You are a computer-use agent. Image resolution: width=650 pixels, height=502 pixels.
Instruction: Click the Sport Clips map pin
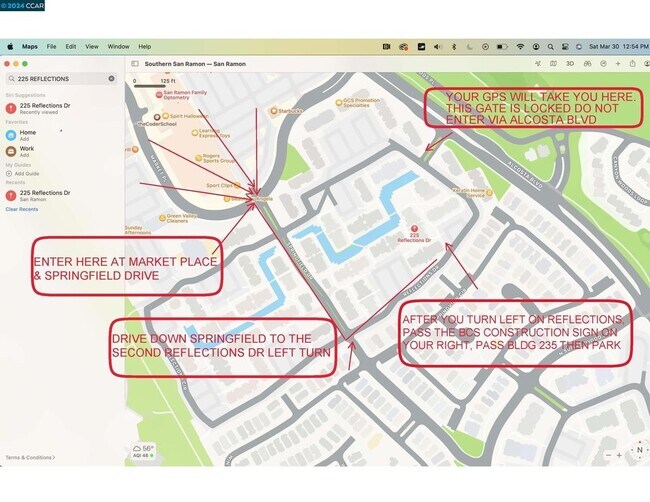[x=237, y=185]
